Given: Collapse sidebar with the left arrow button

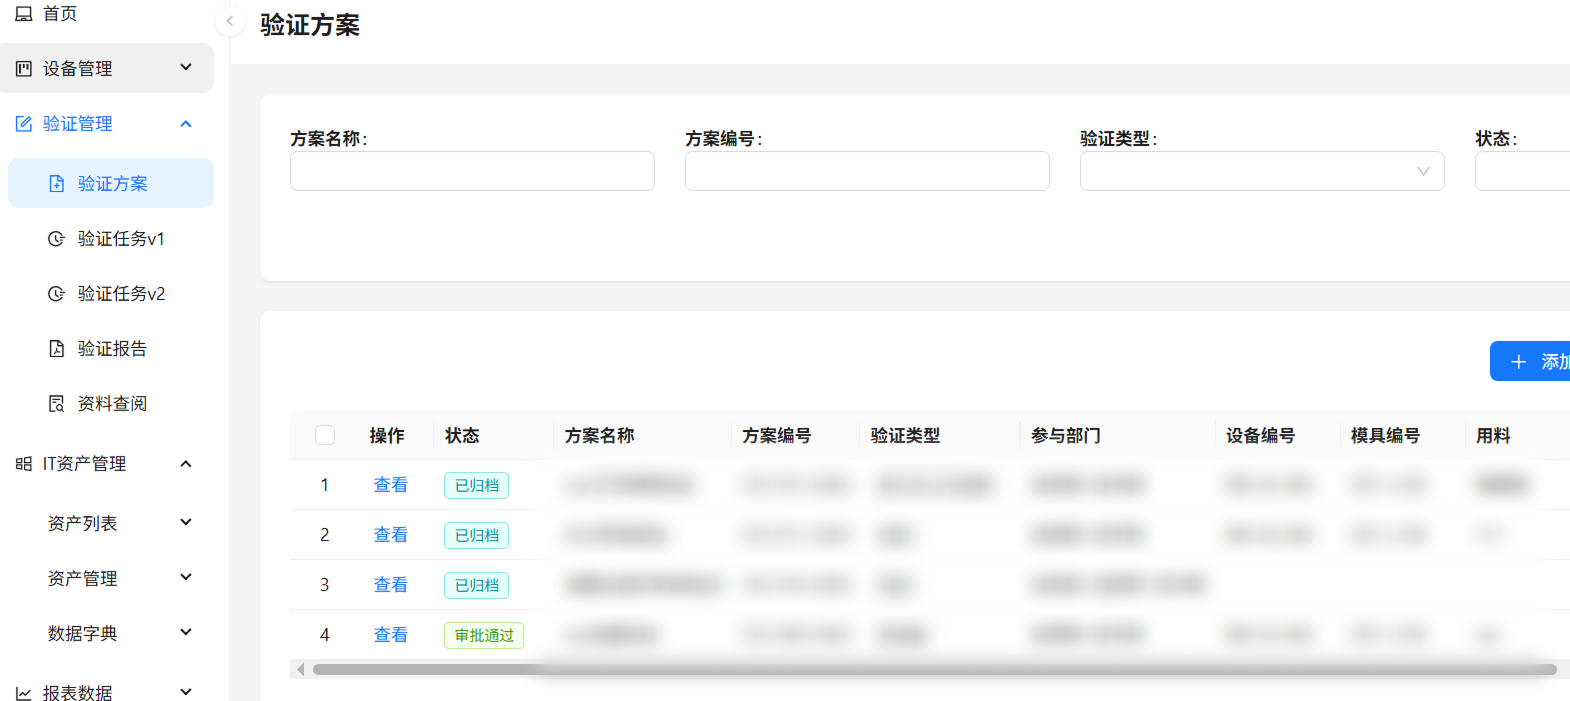Looking at the screenshot, I should (x=230, y=21).
